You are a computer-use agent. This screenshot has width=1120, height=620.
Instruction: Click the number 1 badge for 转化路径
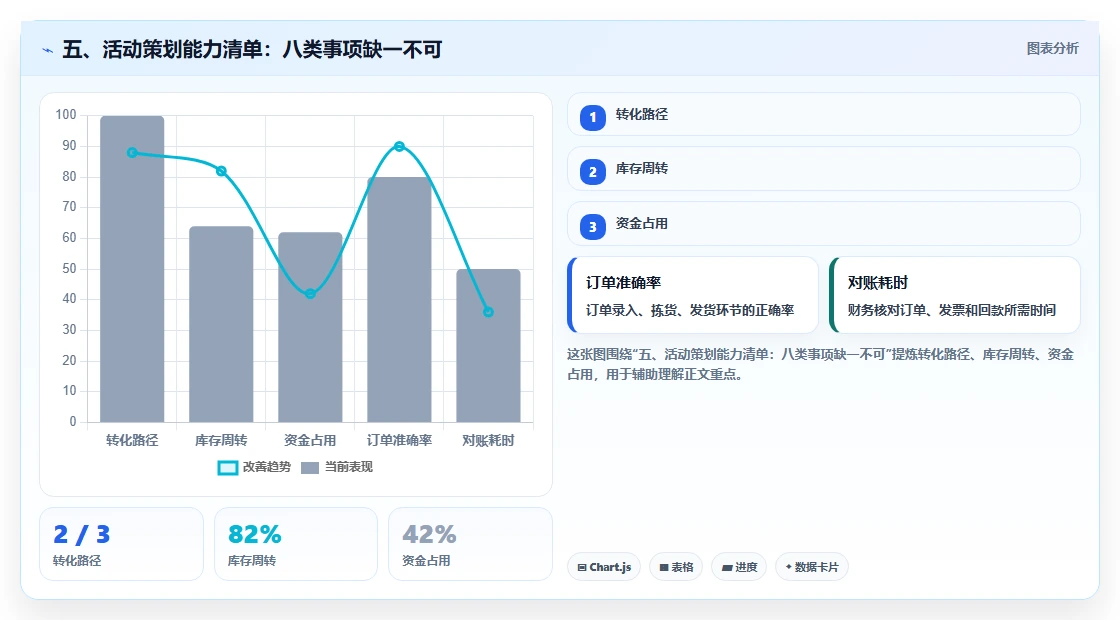(593, 117)
